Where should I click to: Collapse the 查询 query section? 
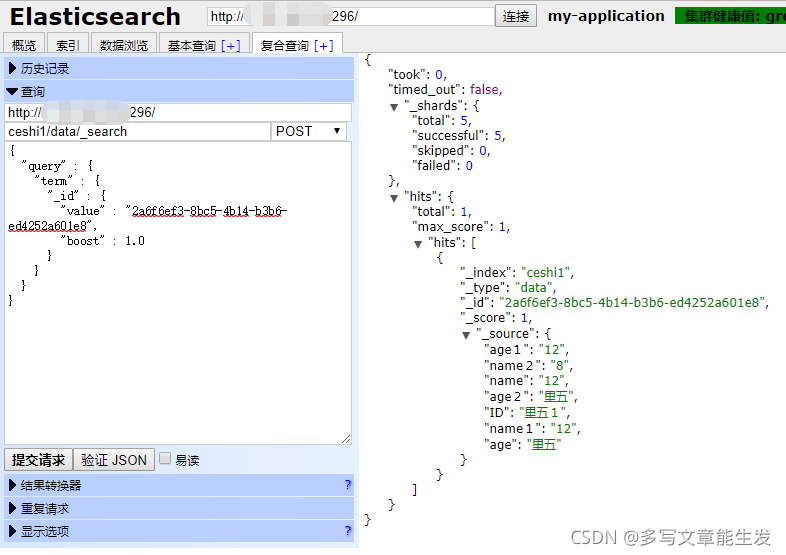(x=179, y=91)
